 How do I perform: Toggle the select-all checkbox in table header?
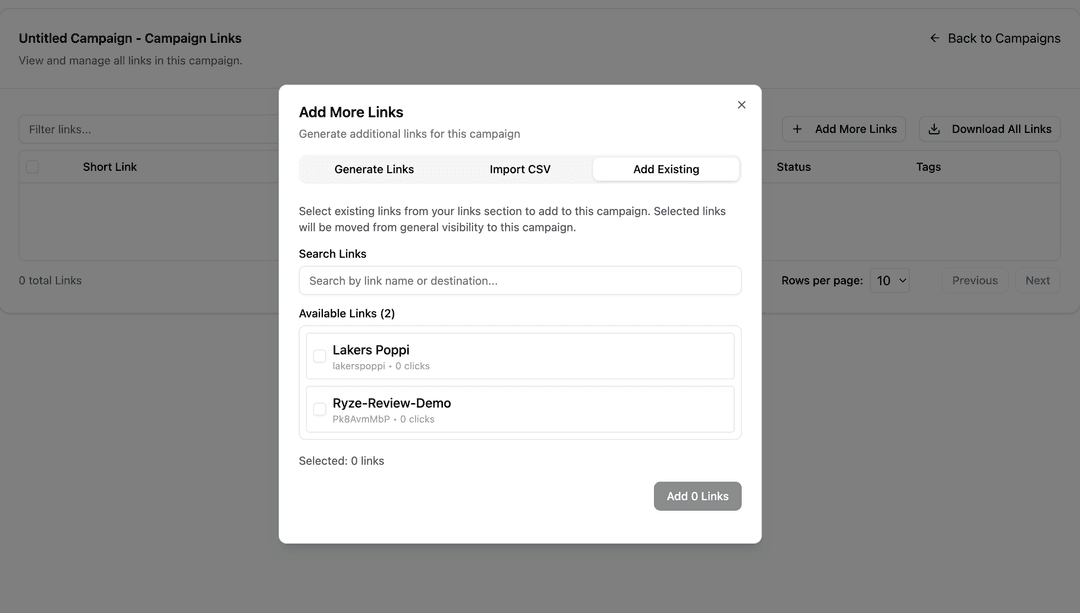[32, 167]
